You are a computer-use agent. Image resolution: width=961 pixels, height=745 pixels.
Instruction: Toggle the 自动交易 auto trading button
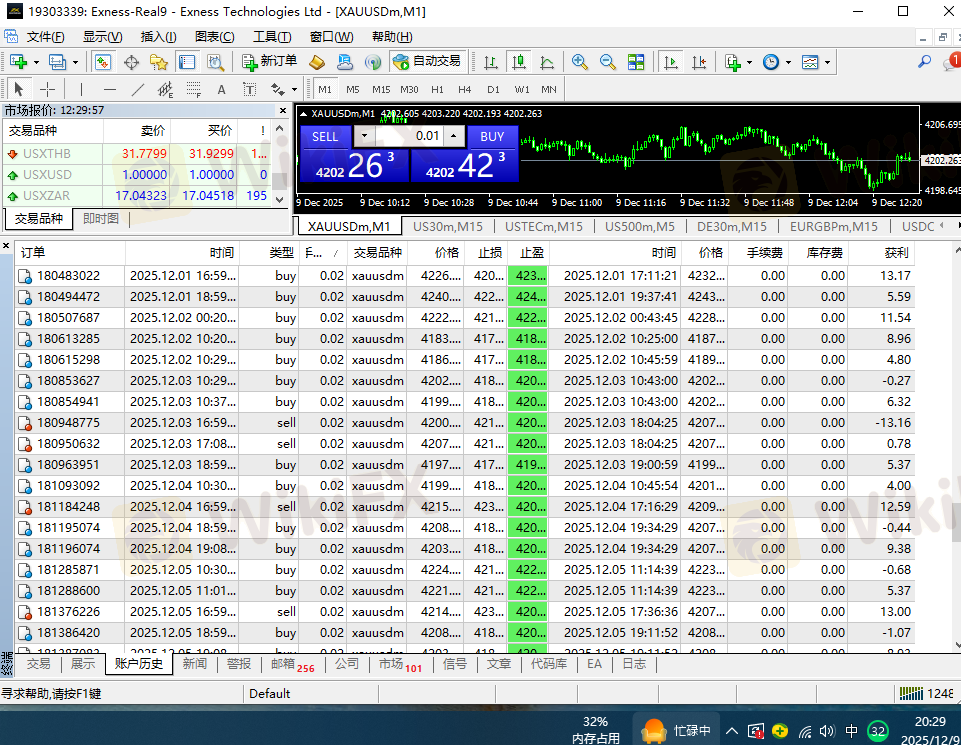[427, 62]
